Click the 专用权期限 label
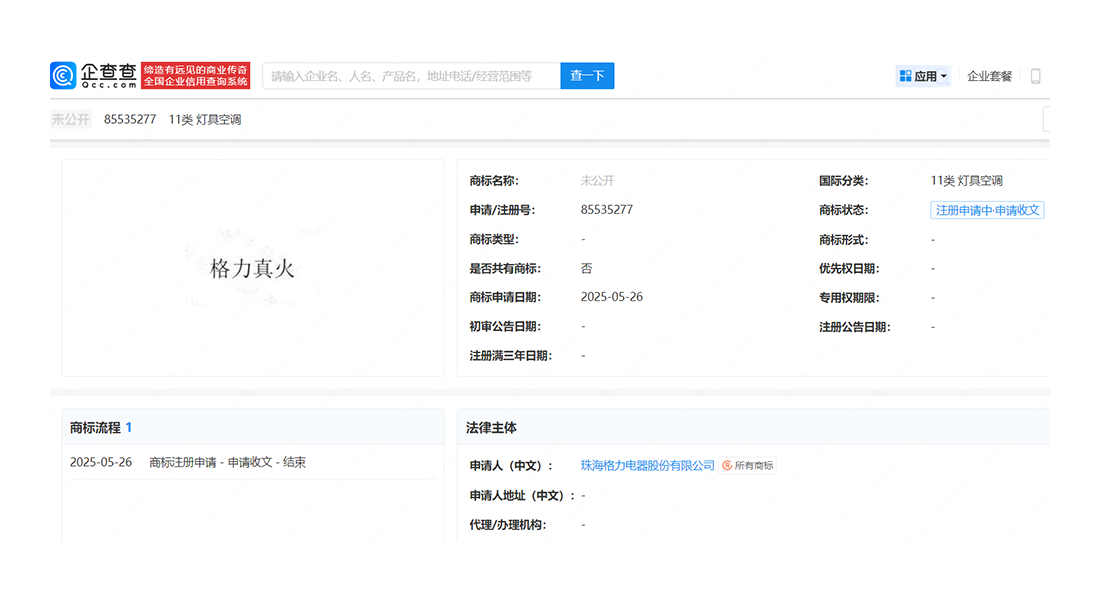Image resolution: width=1100 pixels, height=600 pixels. tap(849, 298)
